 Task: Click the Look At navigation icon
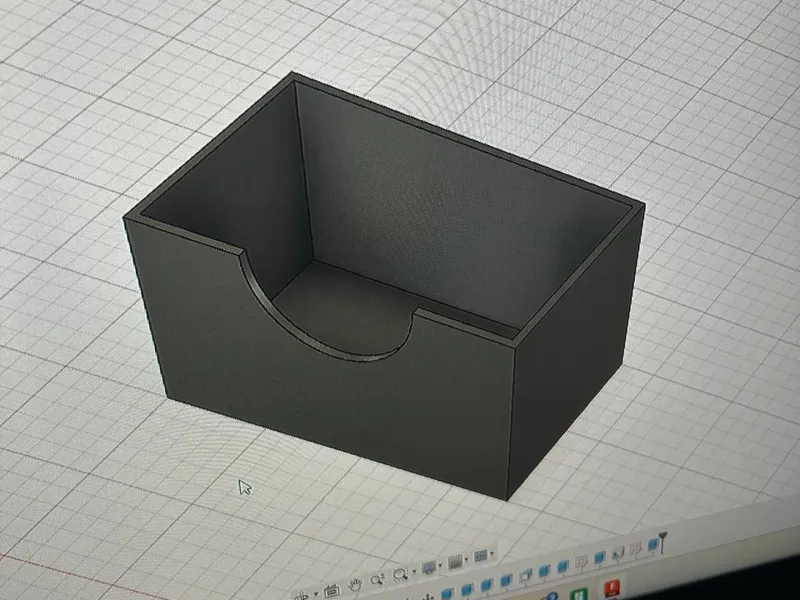click(x=332, y=590)
